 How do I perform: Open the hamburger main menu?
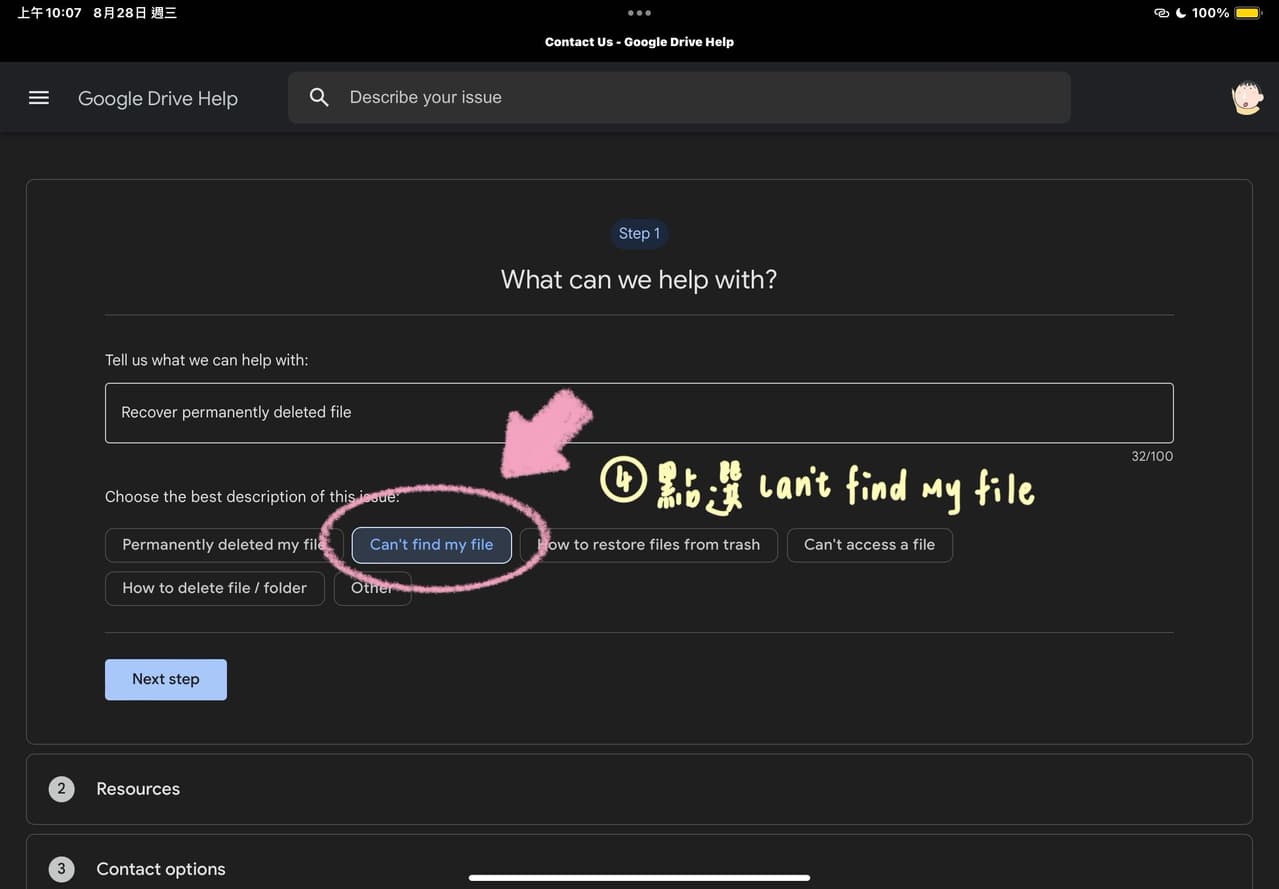click(x=39, y=98)
